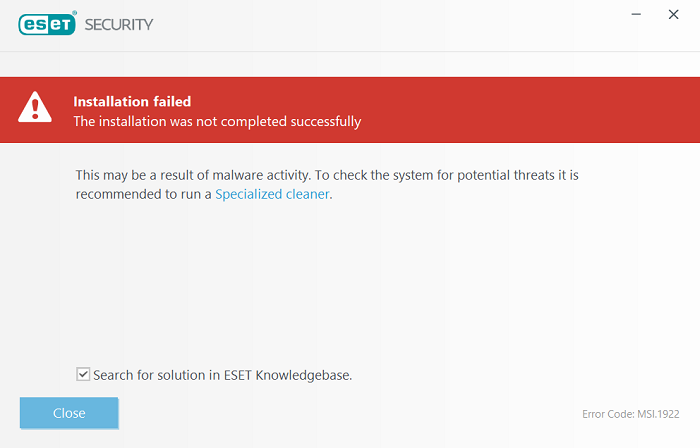This screenshot has height=448, width=700.
Task: Click the 'recommended to run a' text line
Action: point(143,194)
